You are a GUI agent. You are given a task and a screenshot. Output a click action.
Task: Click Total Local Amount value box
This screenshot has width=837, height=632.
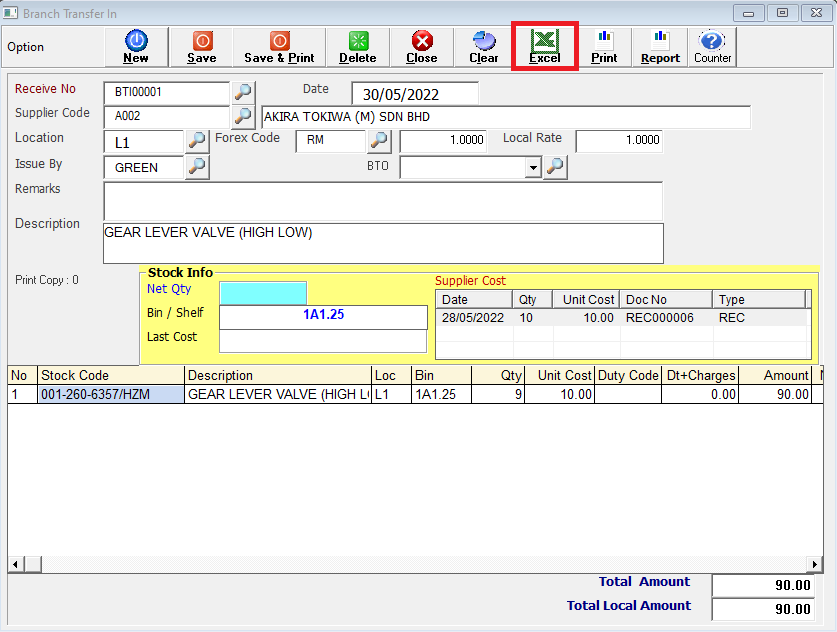763,609
